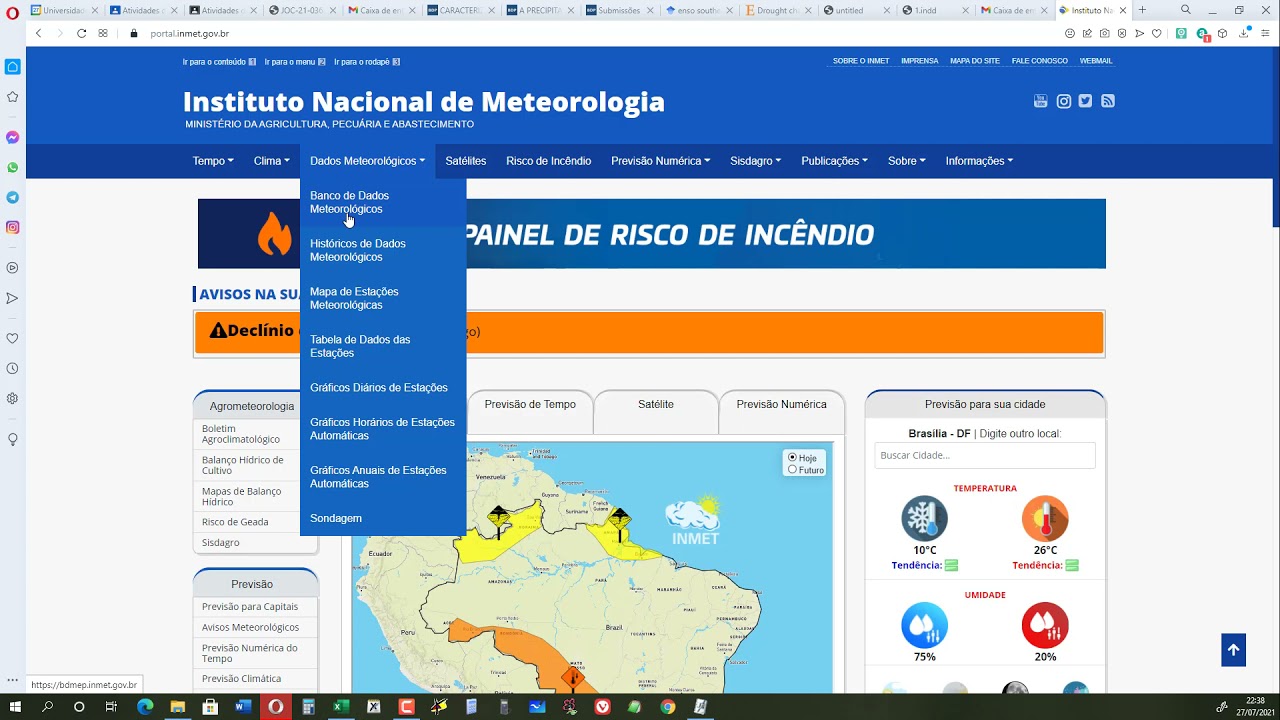Open Messenger in the Opera sidebar

tap(13, 137)
